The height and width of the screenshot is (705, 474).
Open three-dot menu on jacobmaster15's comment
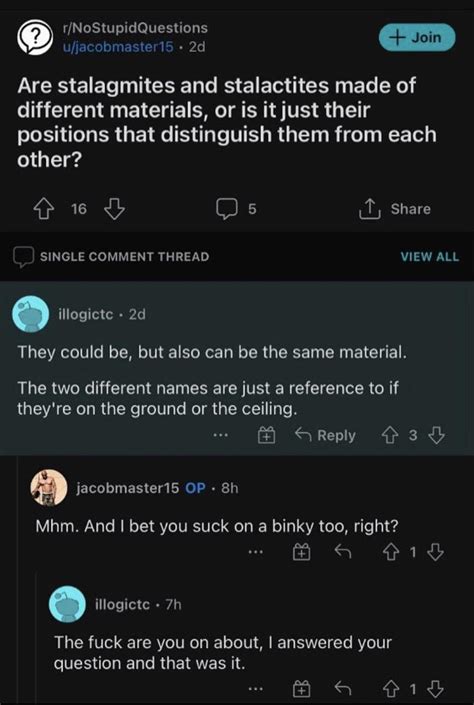pos(255,552)
